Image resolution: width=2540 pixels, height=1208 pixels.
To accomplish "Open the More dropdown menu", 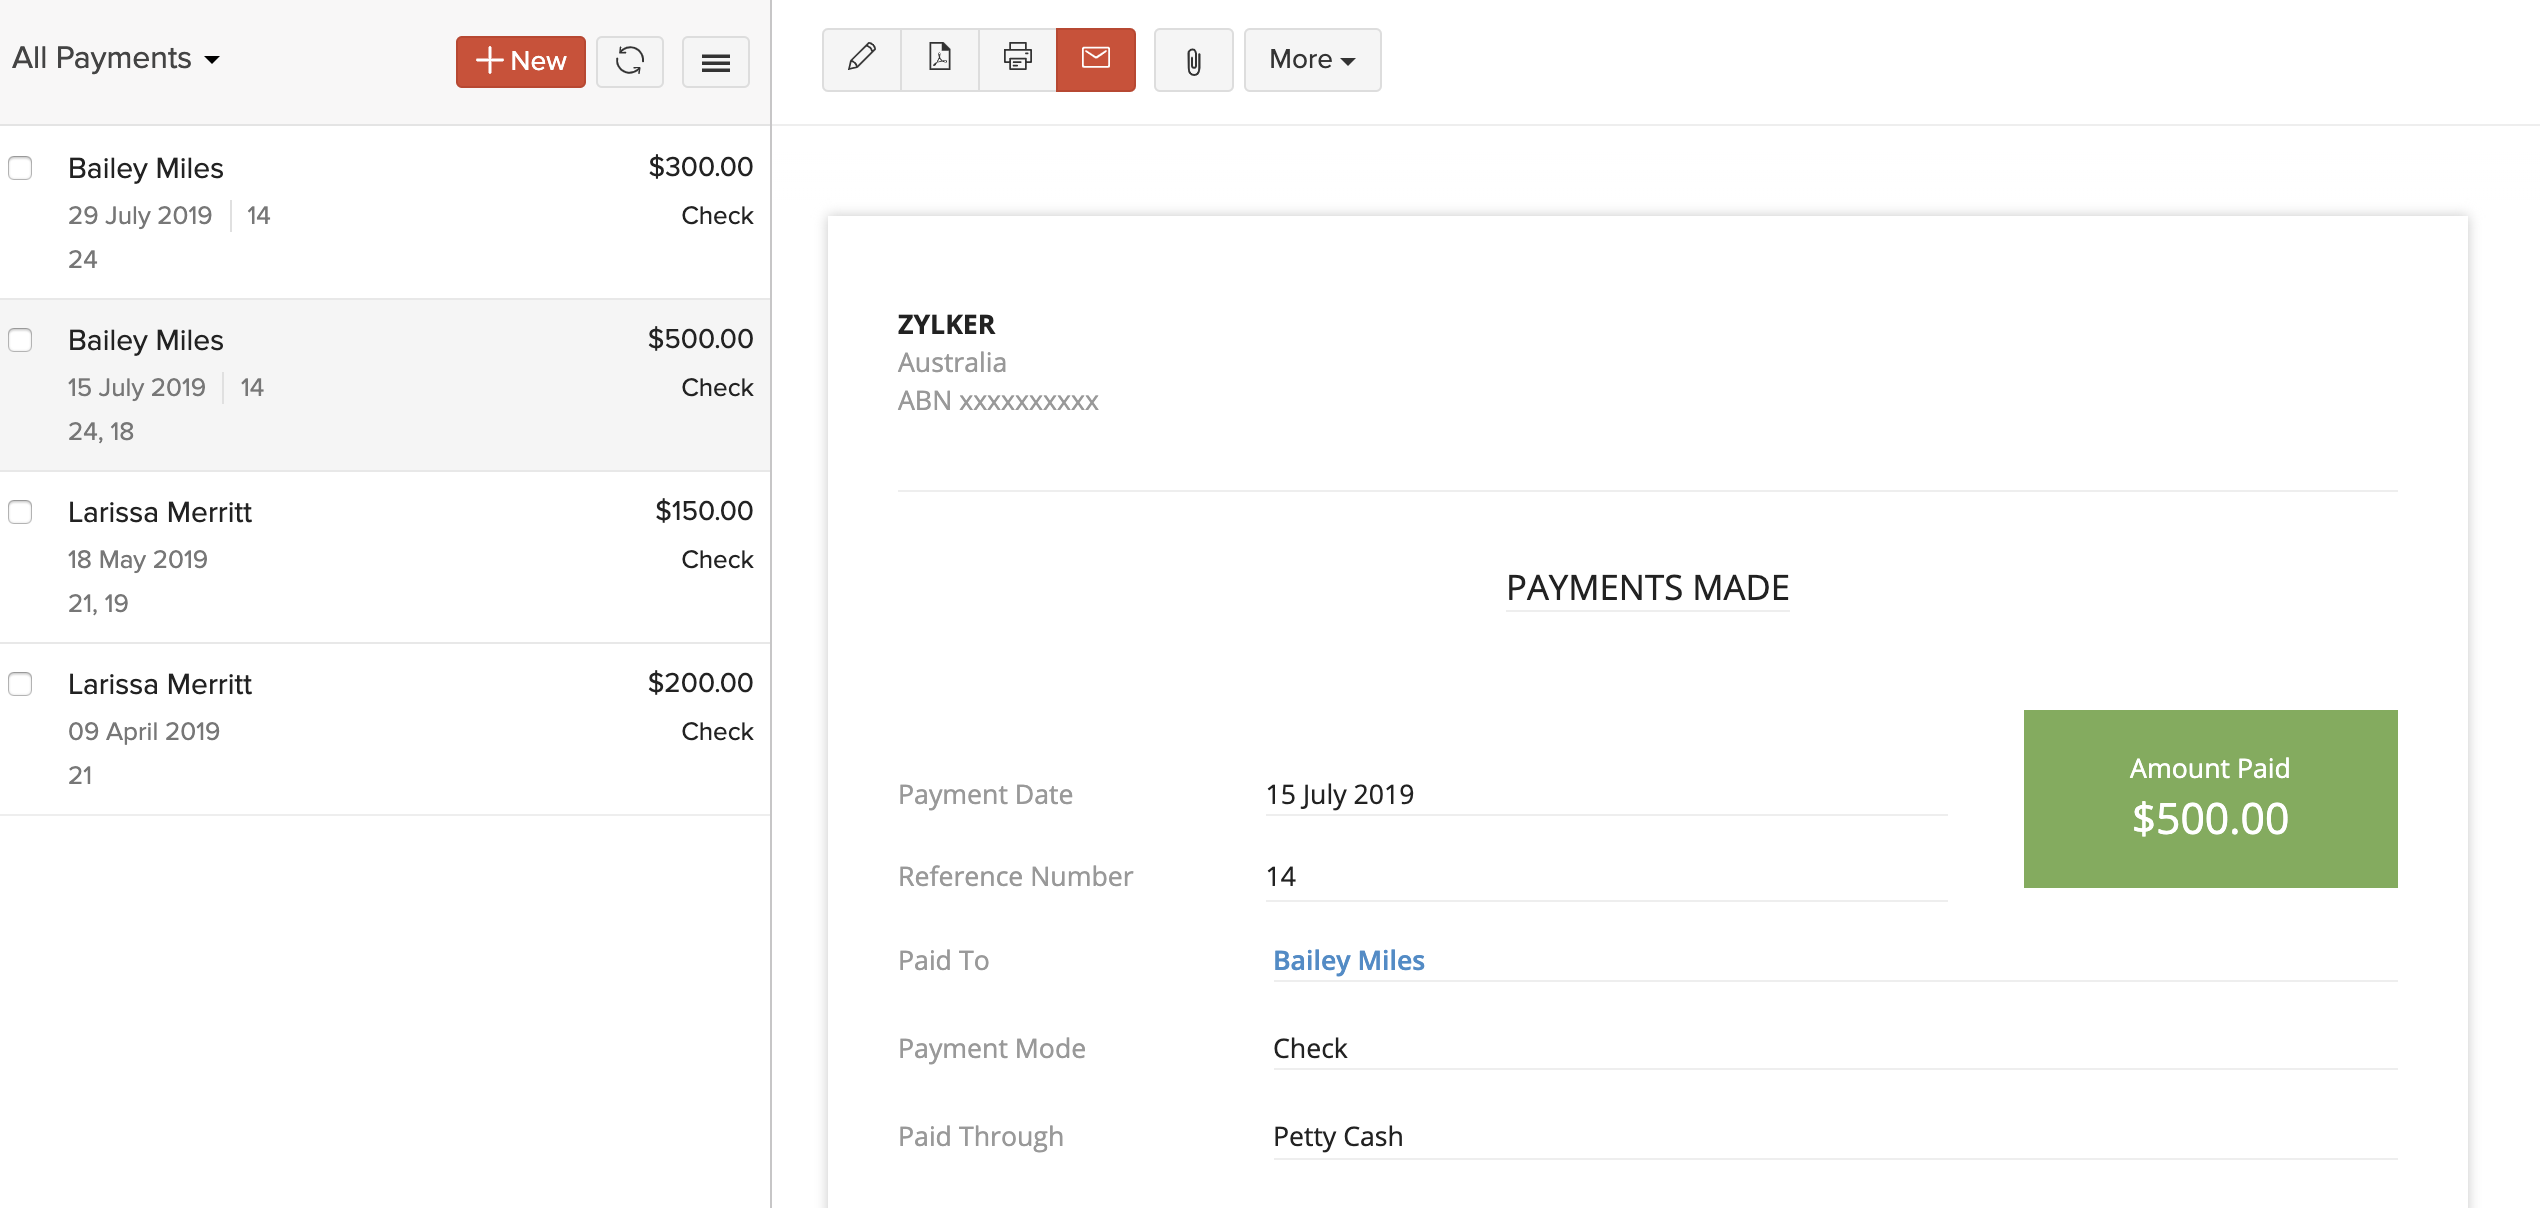I will point(1311,60).
